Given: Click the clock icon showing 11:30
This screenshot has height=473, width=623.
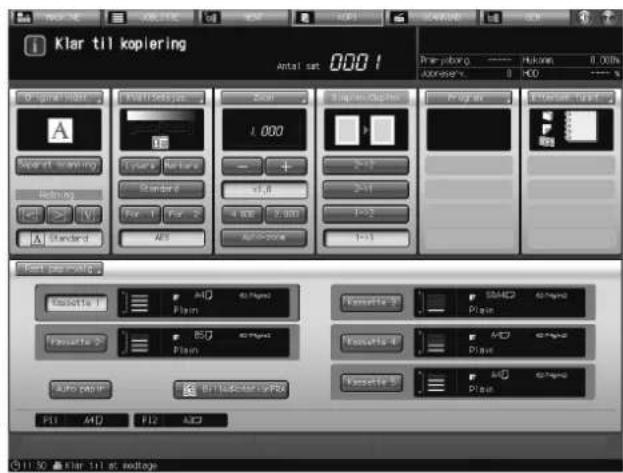Looking at the screenshot, I should (16, 465).
